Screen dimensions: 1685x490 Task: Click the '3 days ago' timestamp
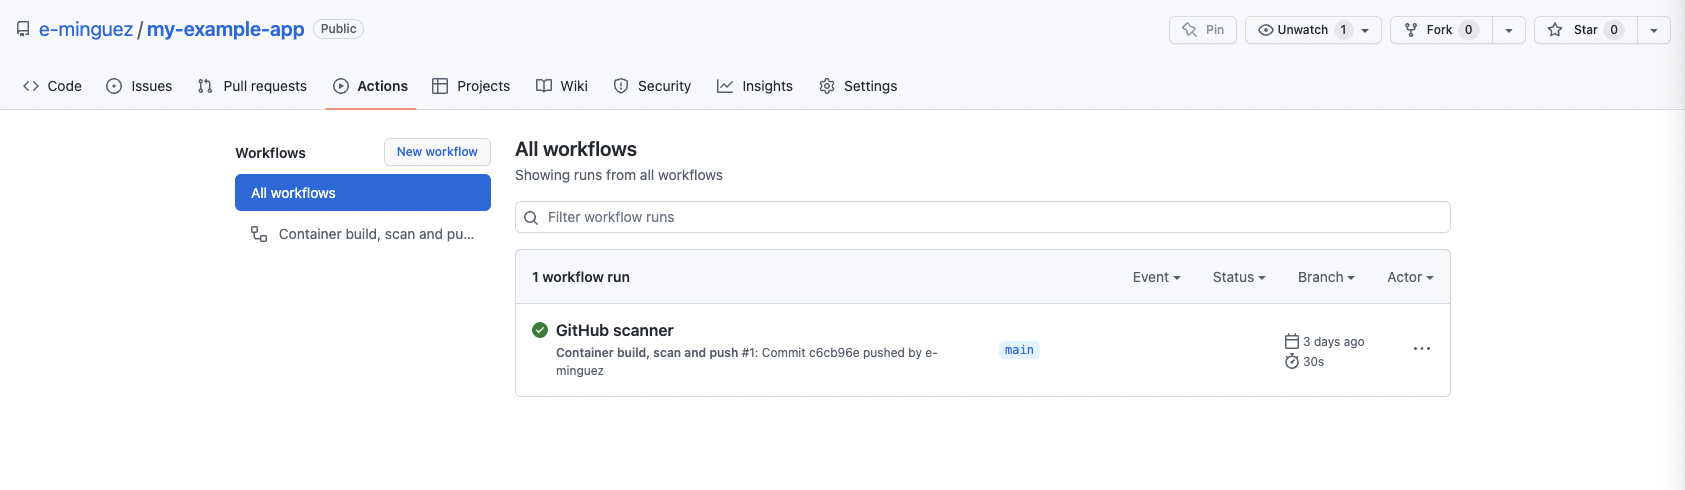pyautogui.click(x=1334, y=342)
